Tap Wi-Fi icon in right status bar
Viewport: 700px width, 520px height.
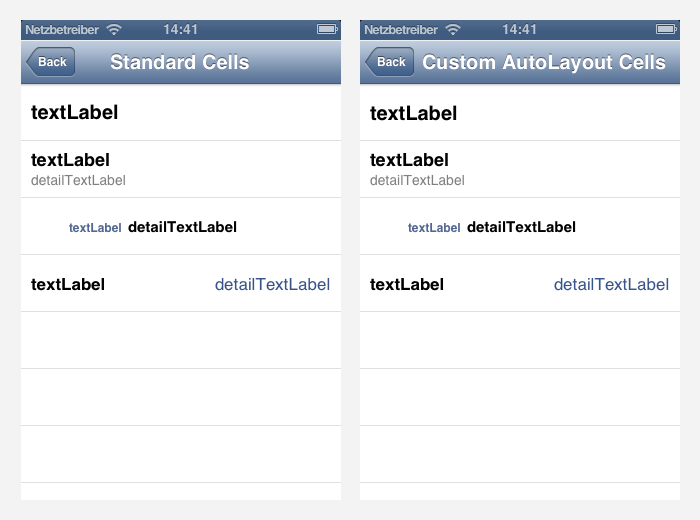click(452, 30)
